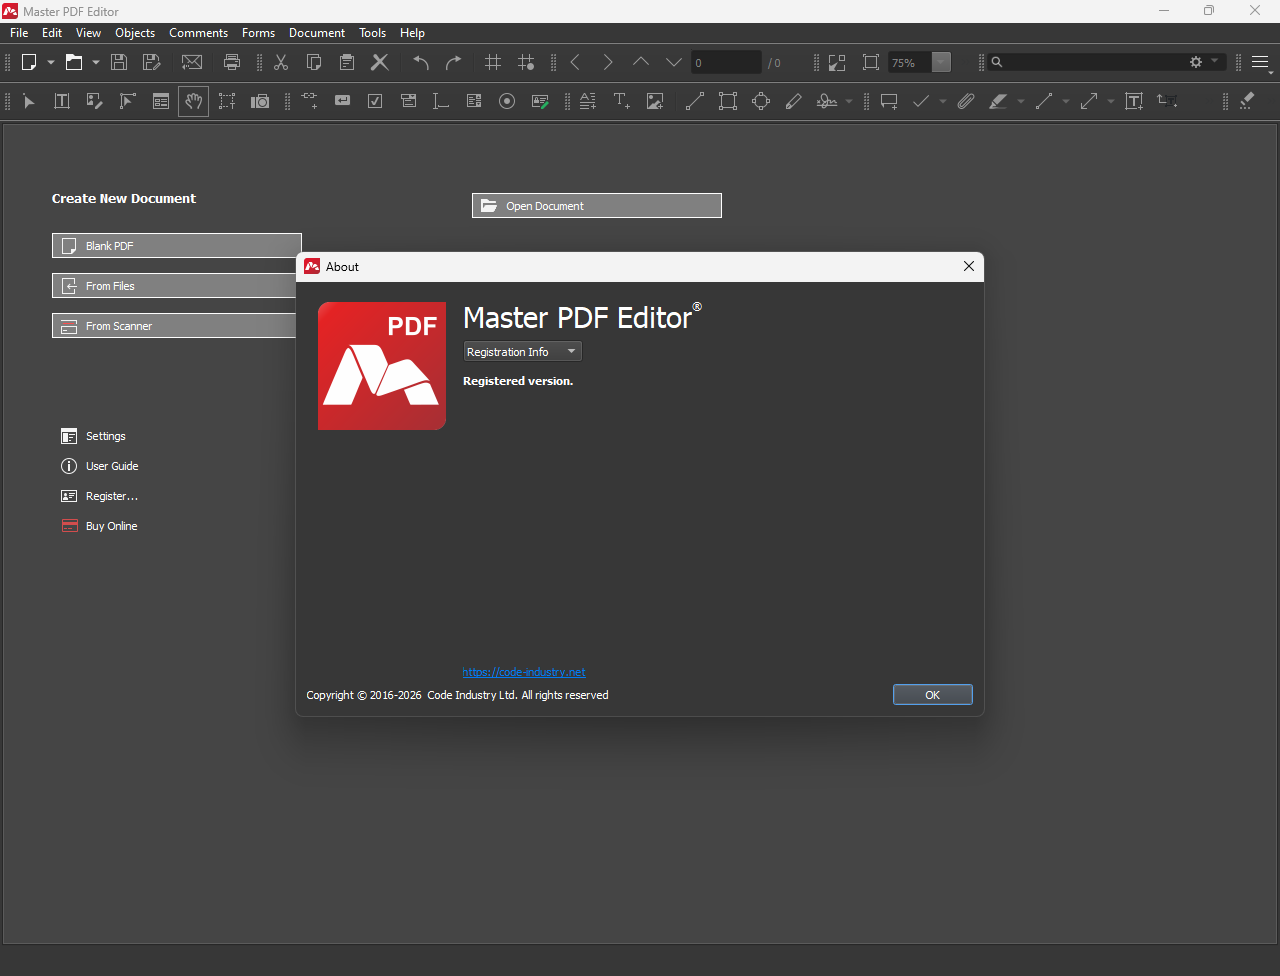Image resolution: width=1280 pixels, height=976 pixels.
Task: Select the Radio Button form tool
Action: coord(507,101)
